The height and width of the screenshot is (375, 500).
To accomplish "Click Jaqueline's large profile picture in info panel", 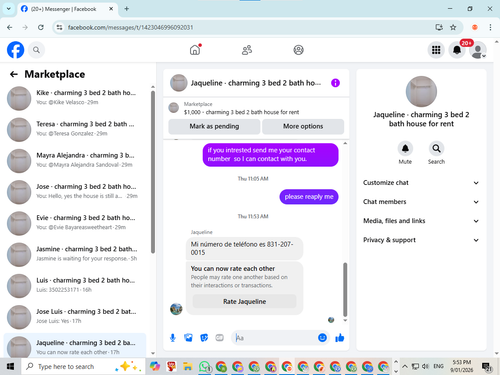I will 421,91.
